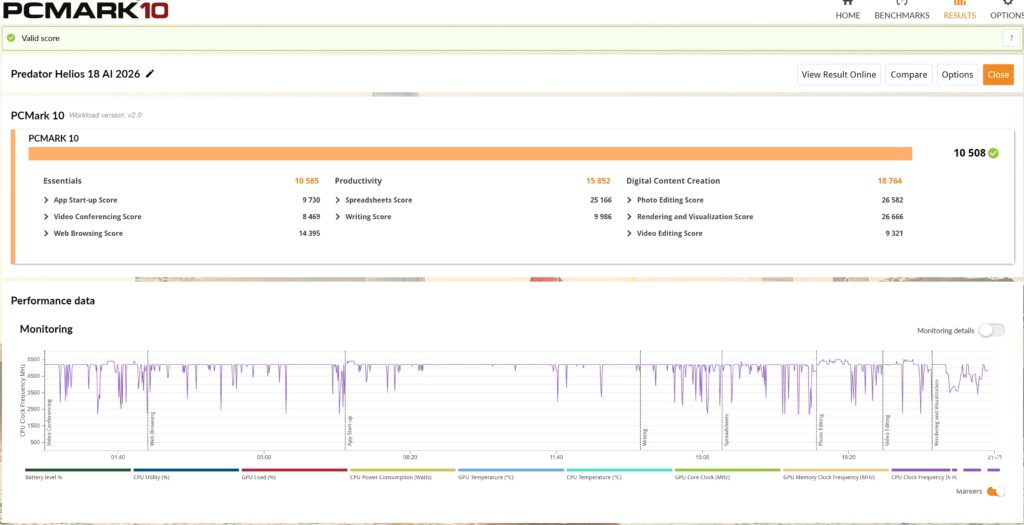
Task: Click the View Result Online button
Action: coord(839,74)
